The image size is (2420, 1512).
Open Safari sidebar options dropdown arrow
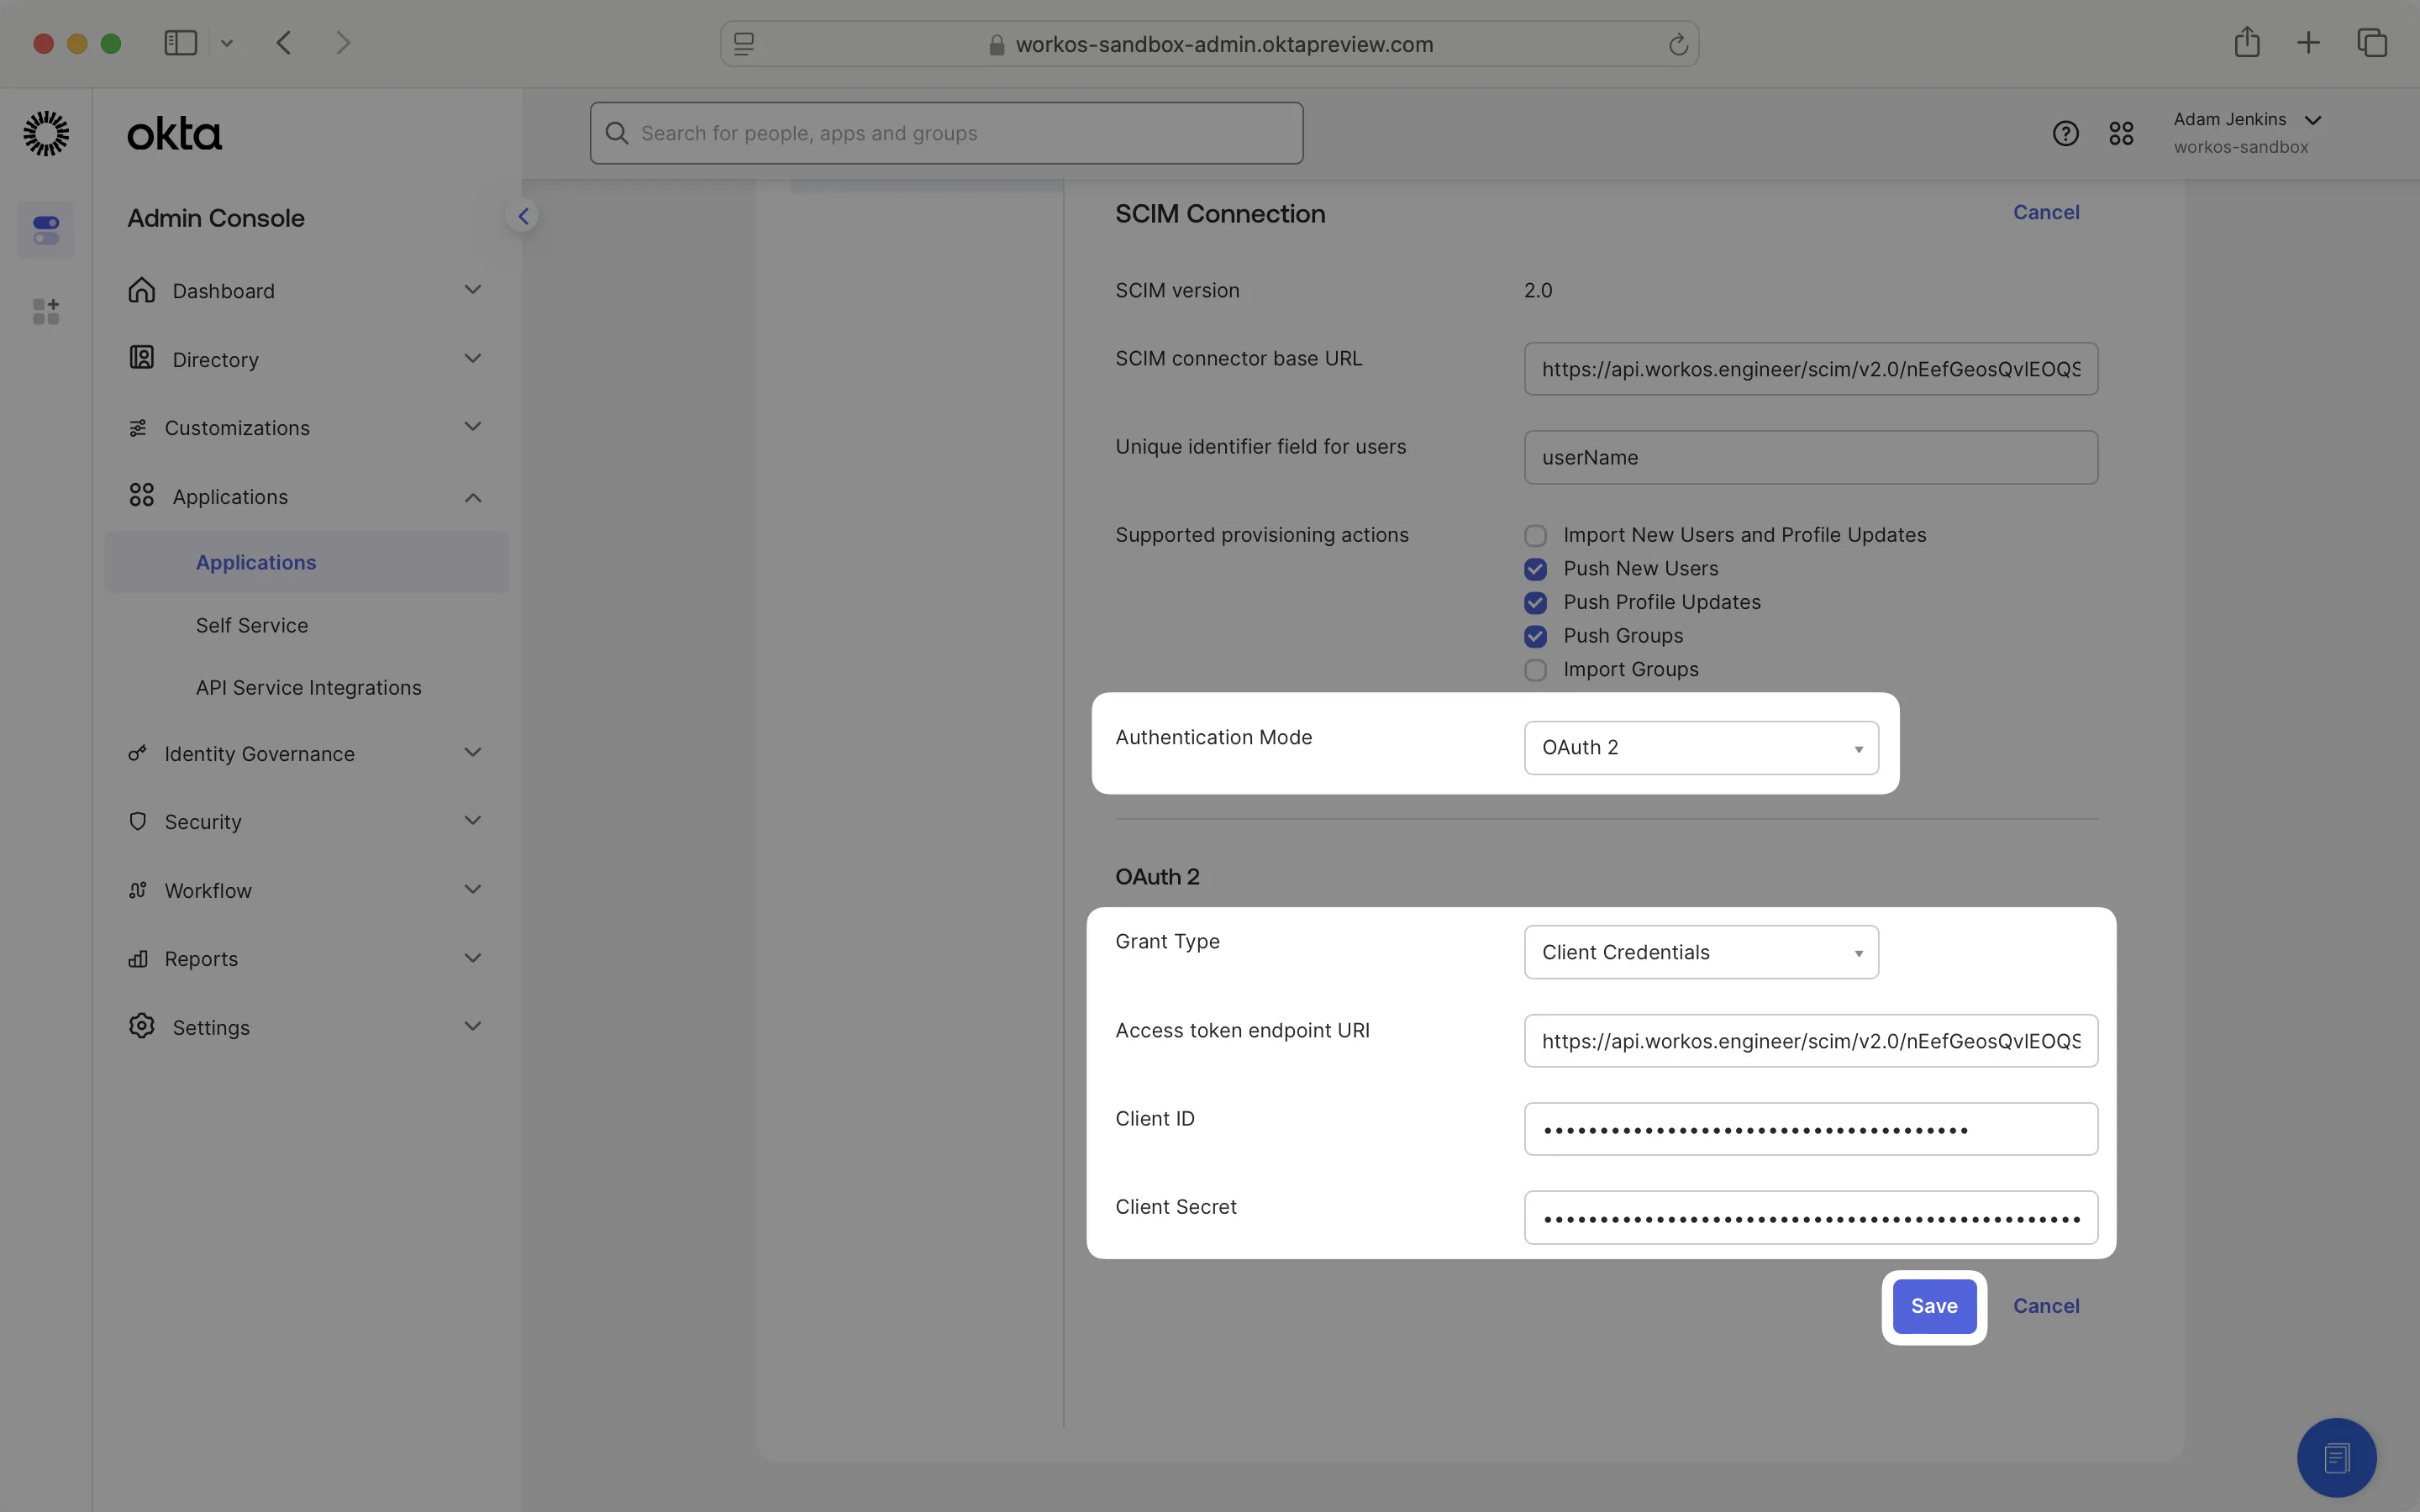coord(227,43)
